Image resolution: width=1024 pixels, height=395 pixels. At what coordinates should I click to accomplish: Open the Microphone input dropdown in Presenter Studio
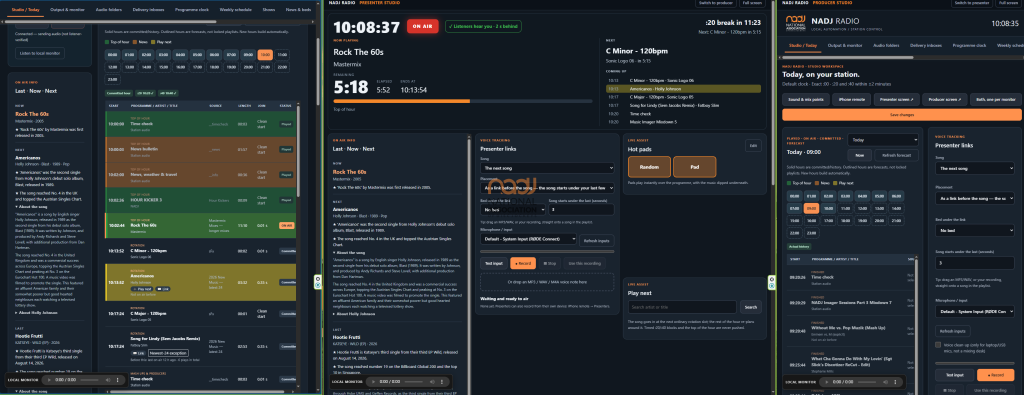pyautogui.click(x=528, y=240)
